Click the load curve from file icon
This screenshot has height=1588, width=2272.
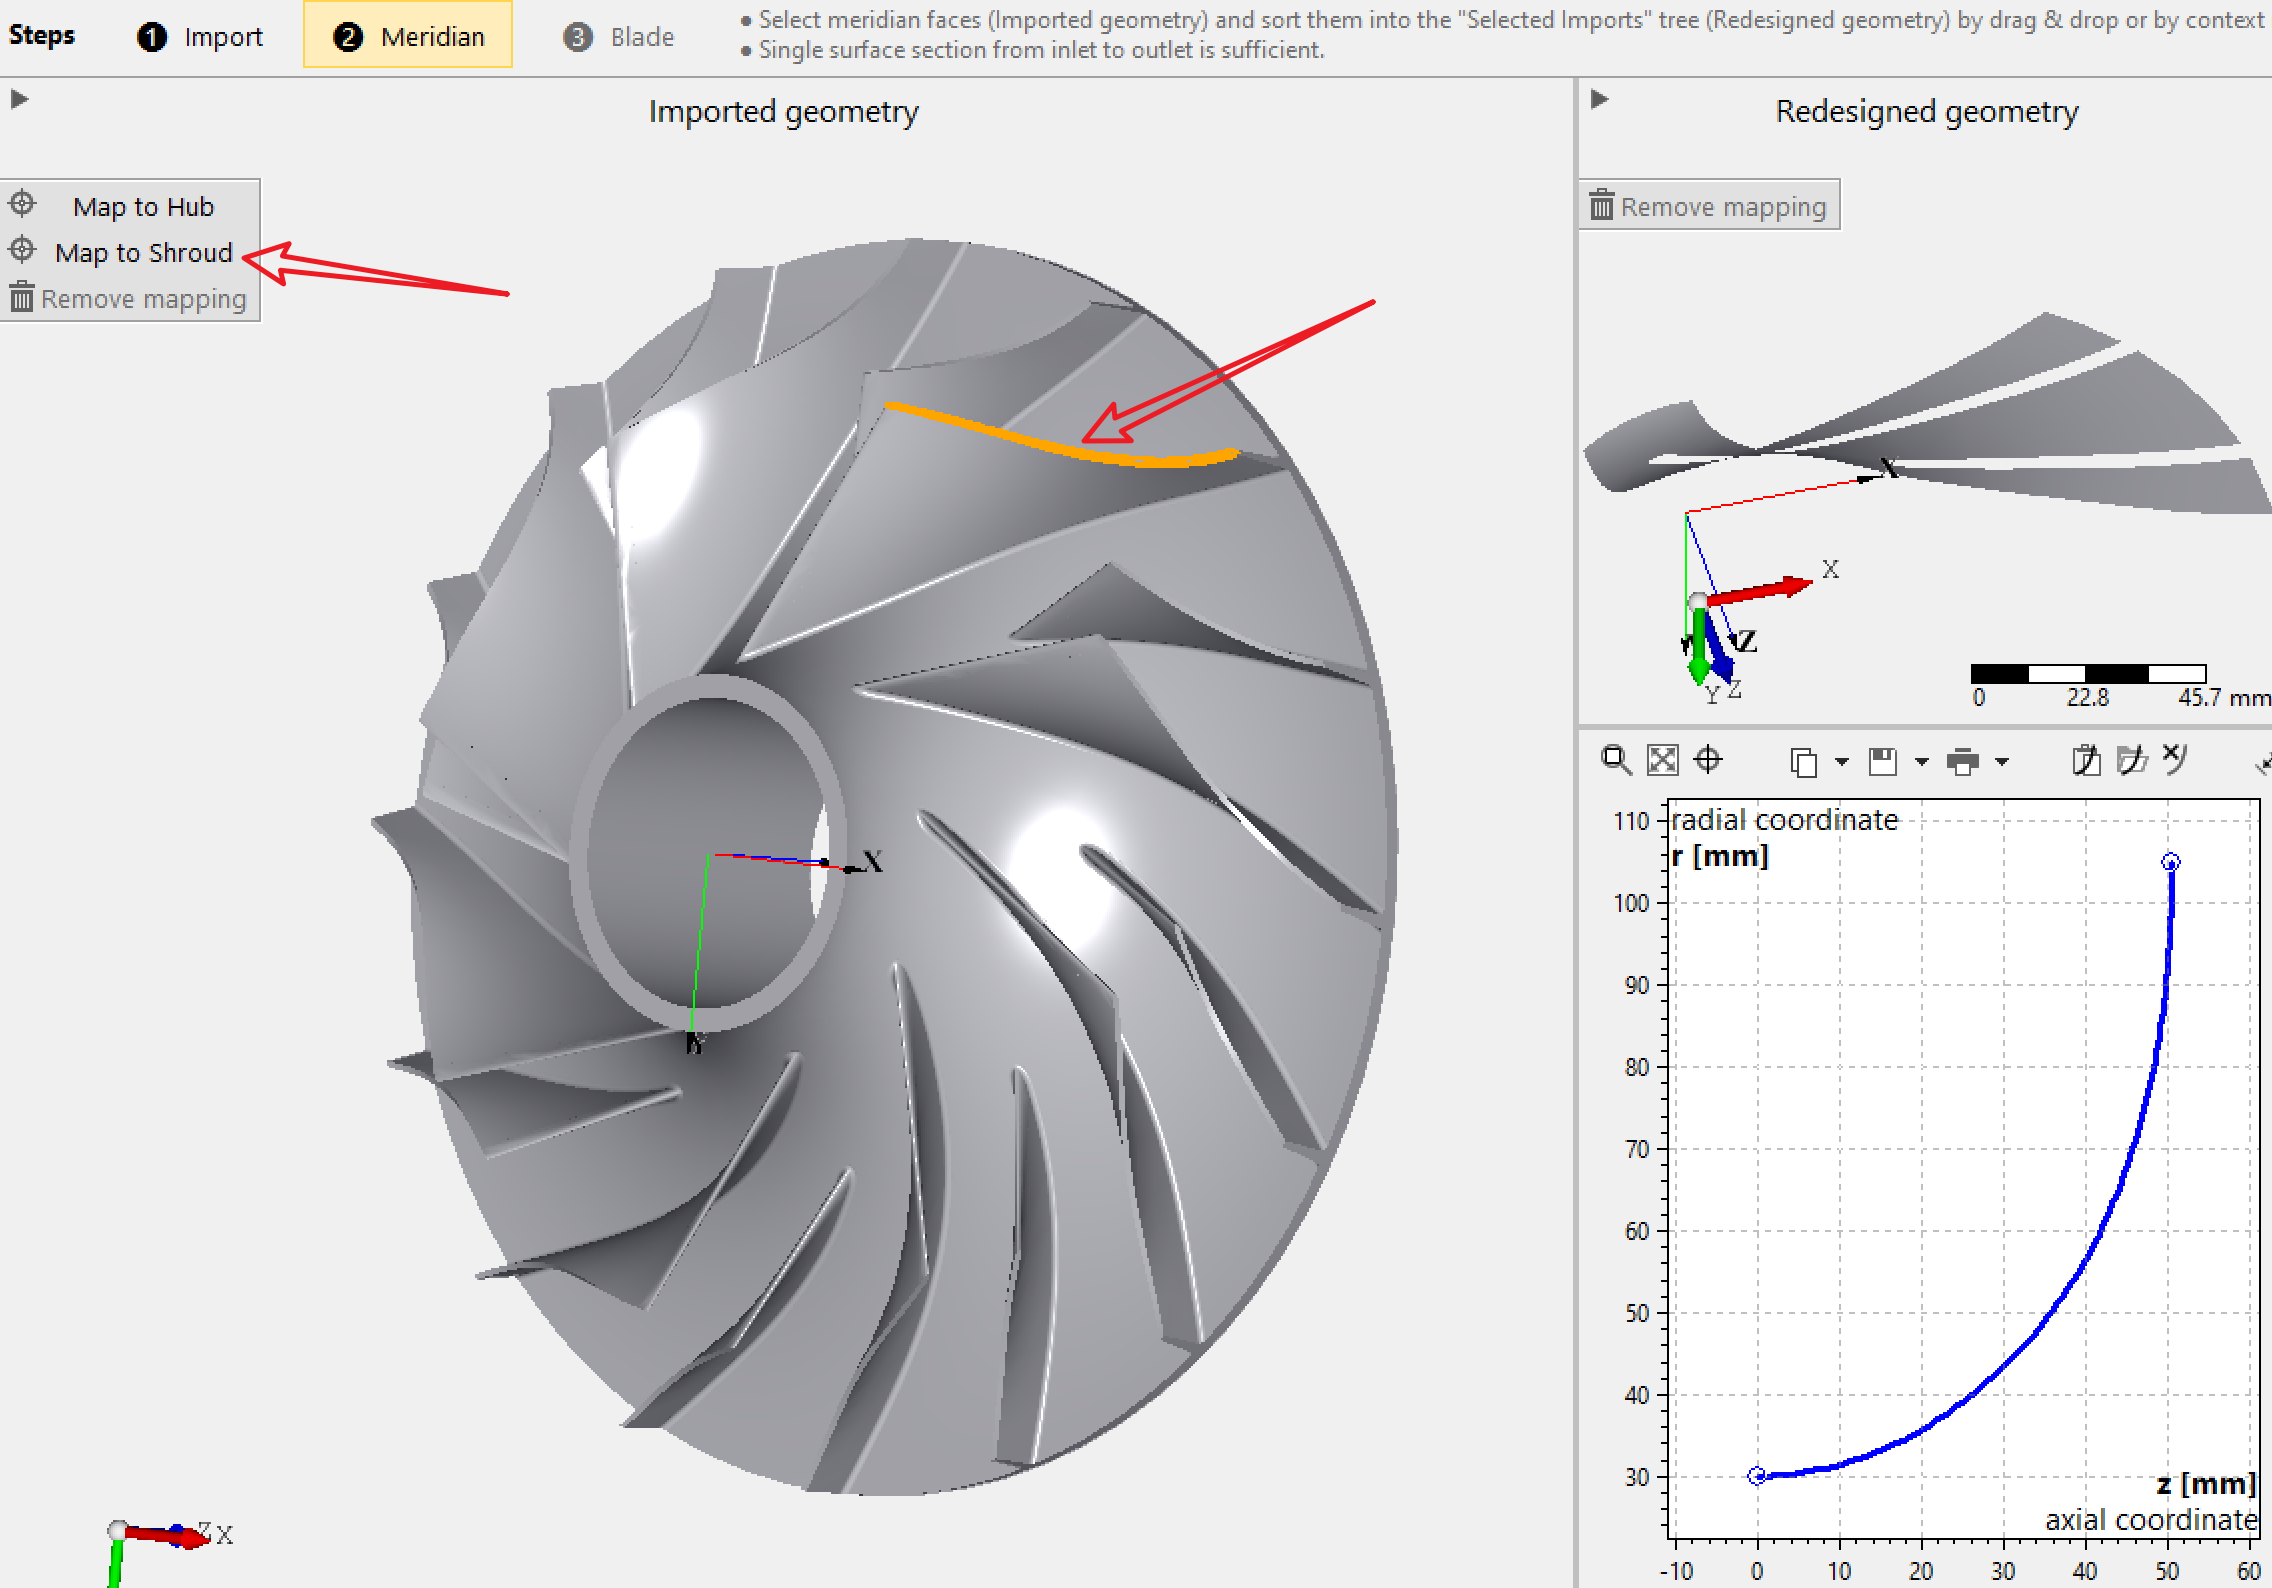click(2131, 761)
